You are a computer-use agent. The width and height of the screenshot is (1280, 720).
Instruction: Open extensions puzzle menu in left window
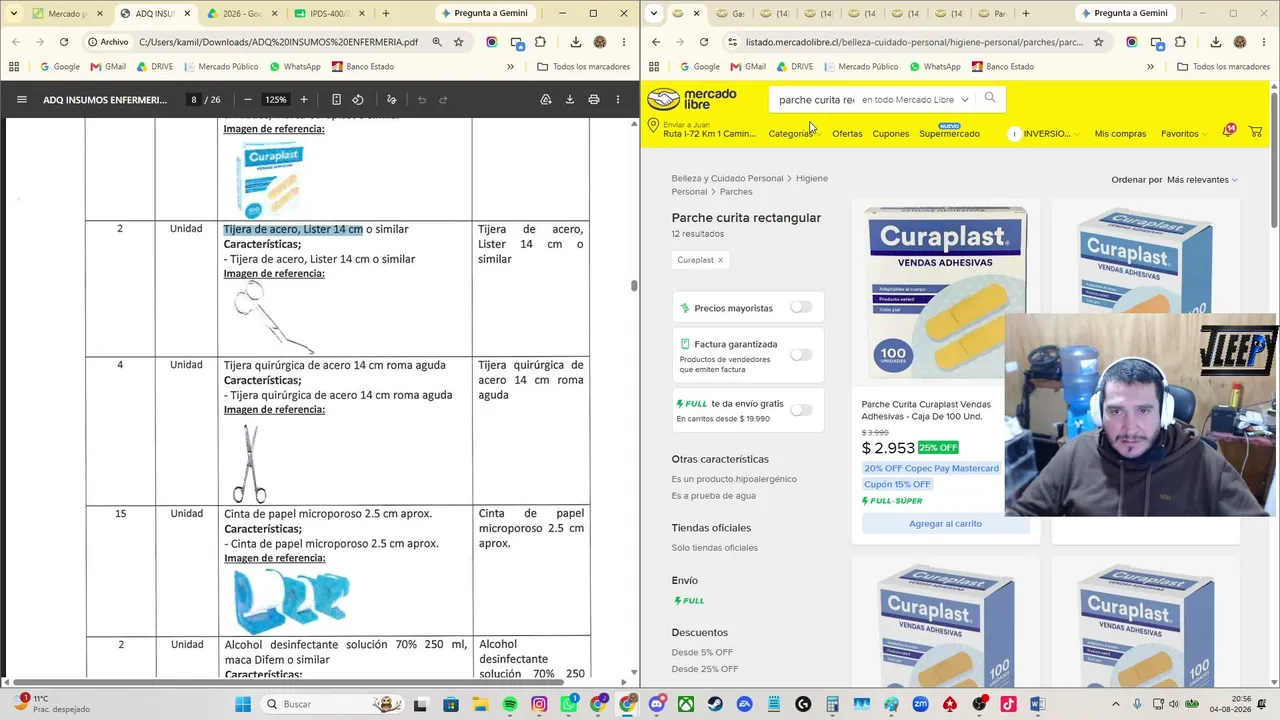point(541,42)
